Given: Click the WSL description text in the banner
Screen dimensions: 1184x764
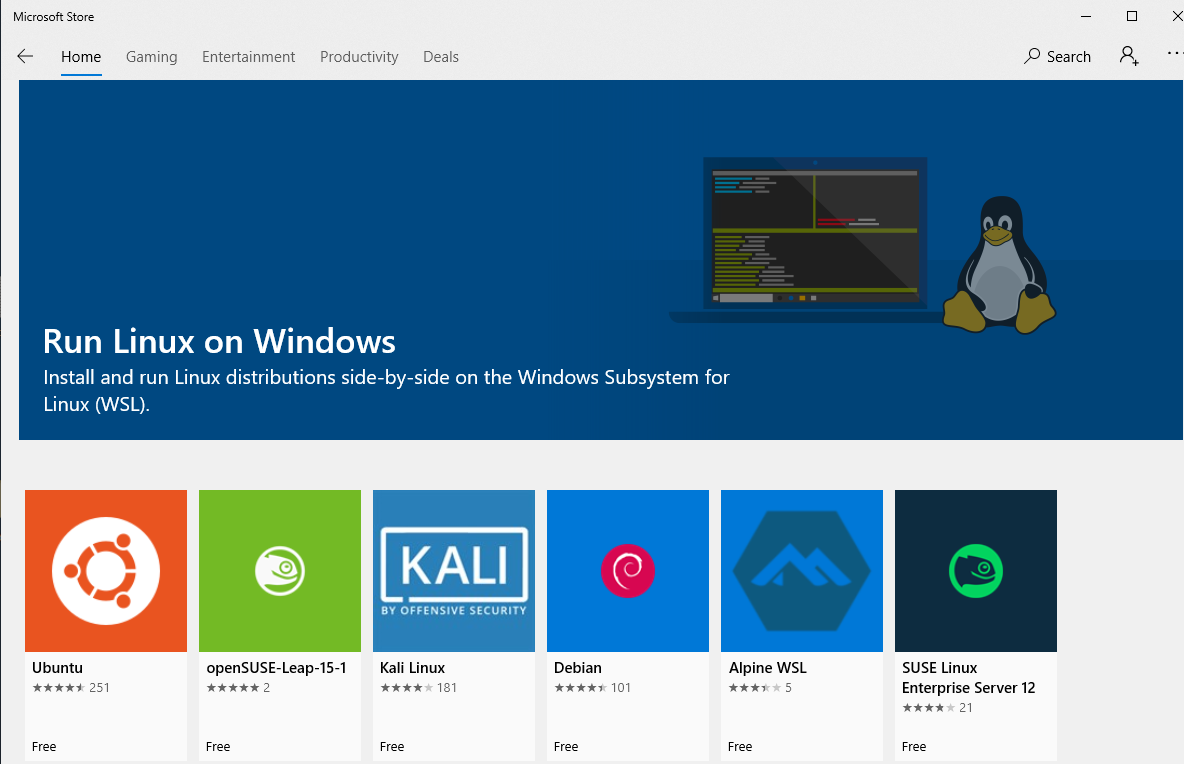Looking at the screenshot, I should click(x=386, y=390).
